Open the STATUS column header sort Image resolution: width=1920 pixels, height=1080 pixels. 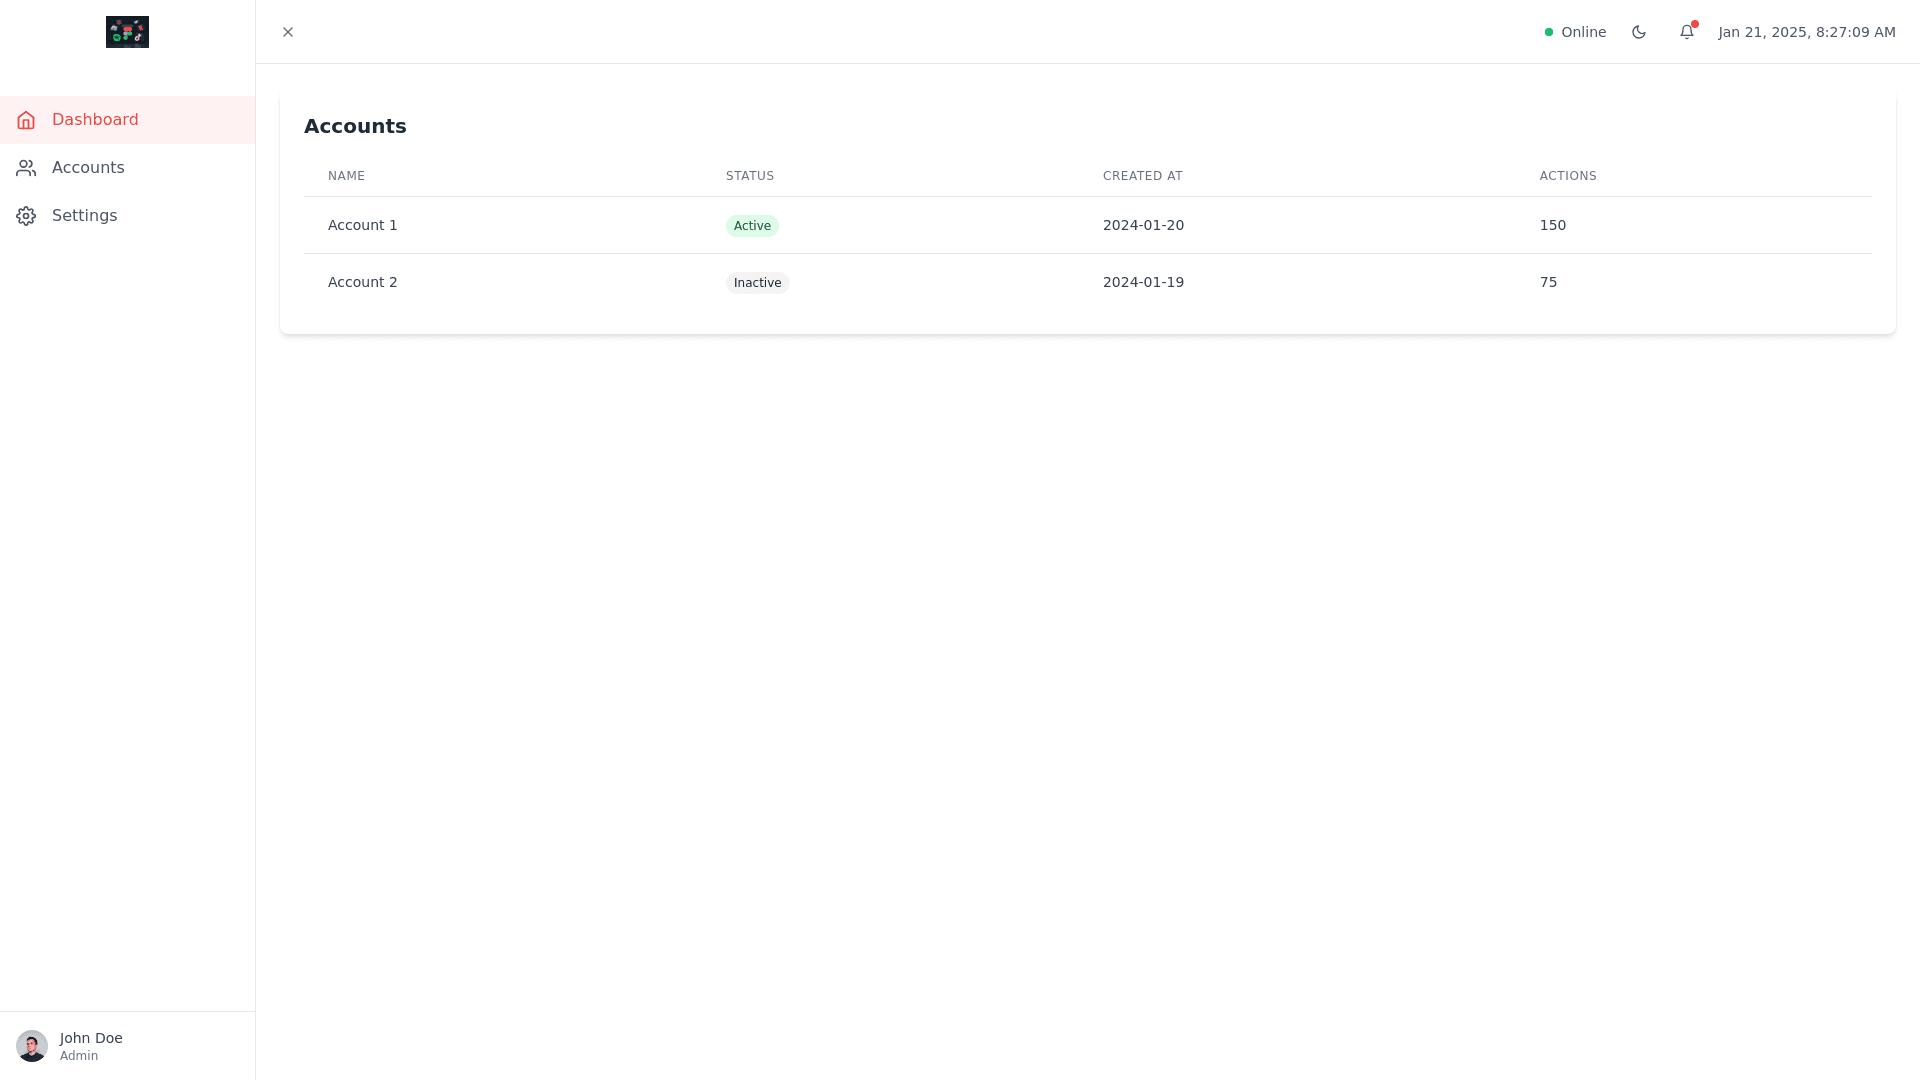(x=749, y=176)
